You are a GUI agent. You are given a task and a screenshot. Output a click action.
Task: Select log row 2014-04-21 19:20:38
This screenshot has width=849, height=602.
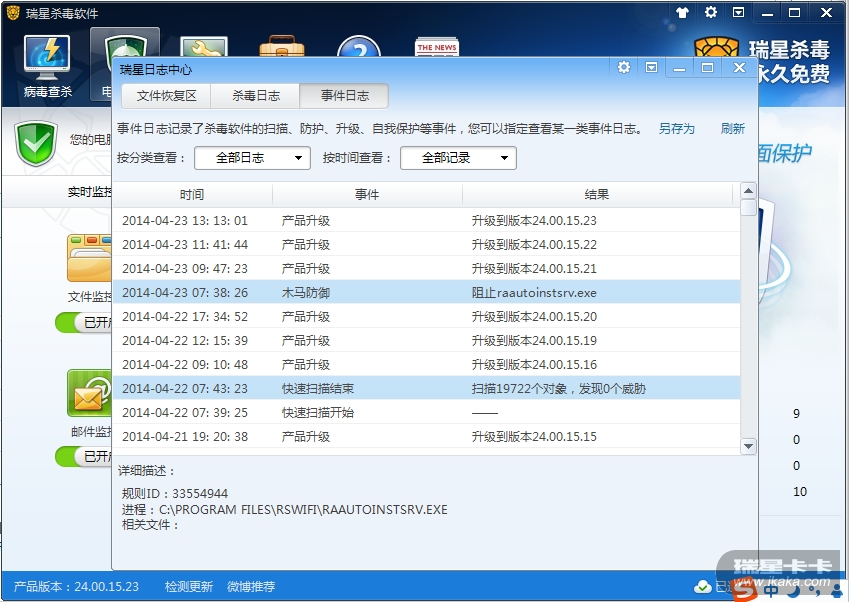click(x=426, y=436)
